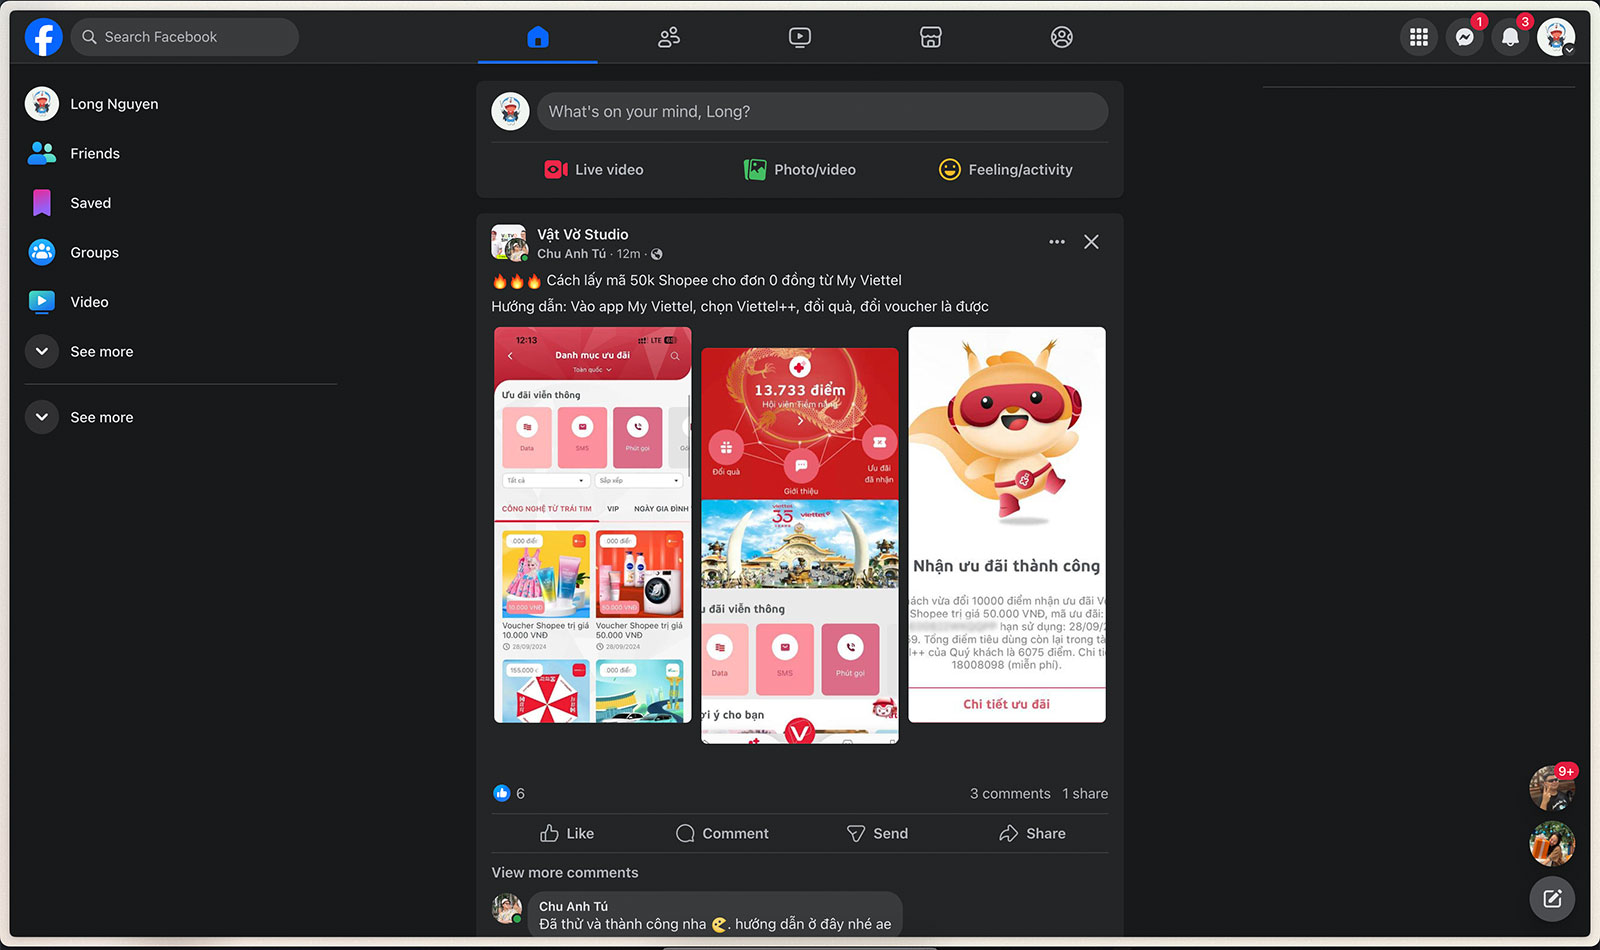Click the What's on your mind box
The image size is (1600, 950).
click(x=822, y=111)
